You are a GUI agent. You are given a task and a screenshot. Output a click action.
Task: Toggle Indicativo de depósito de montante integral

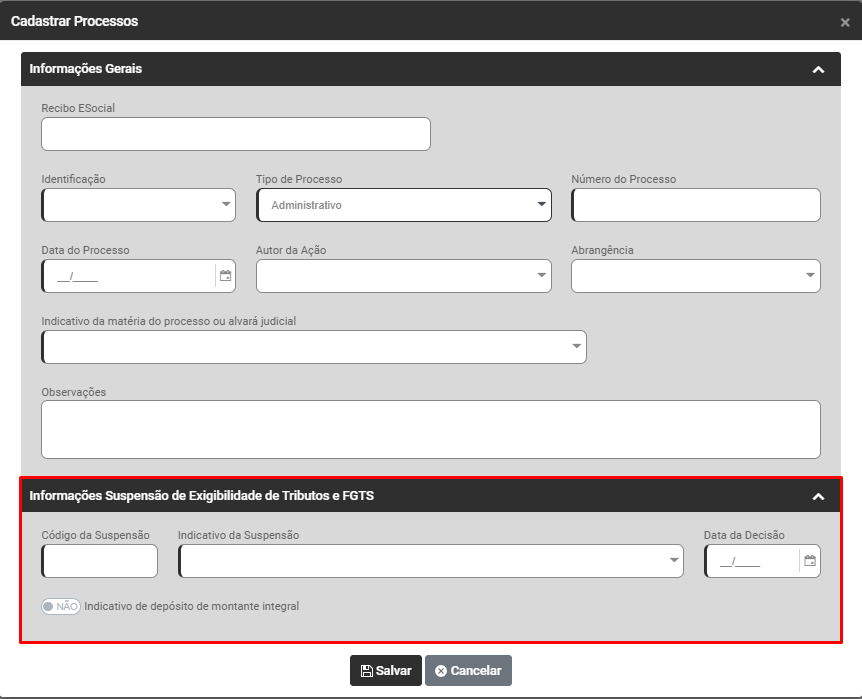pyautogui.click(x=61, y=606)
